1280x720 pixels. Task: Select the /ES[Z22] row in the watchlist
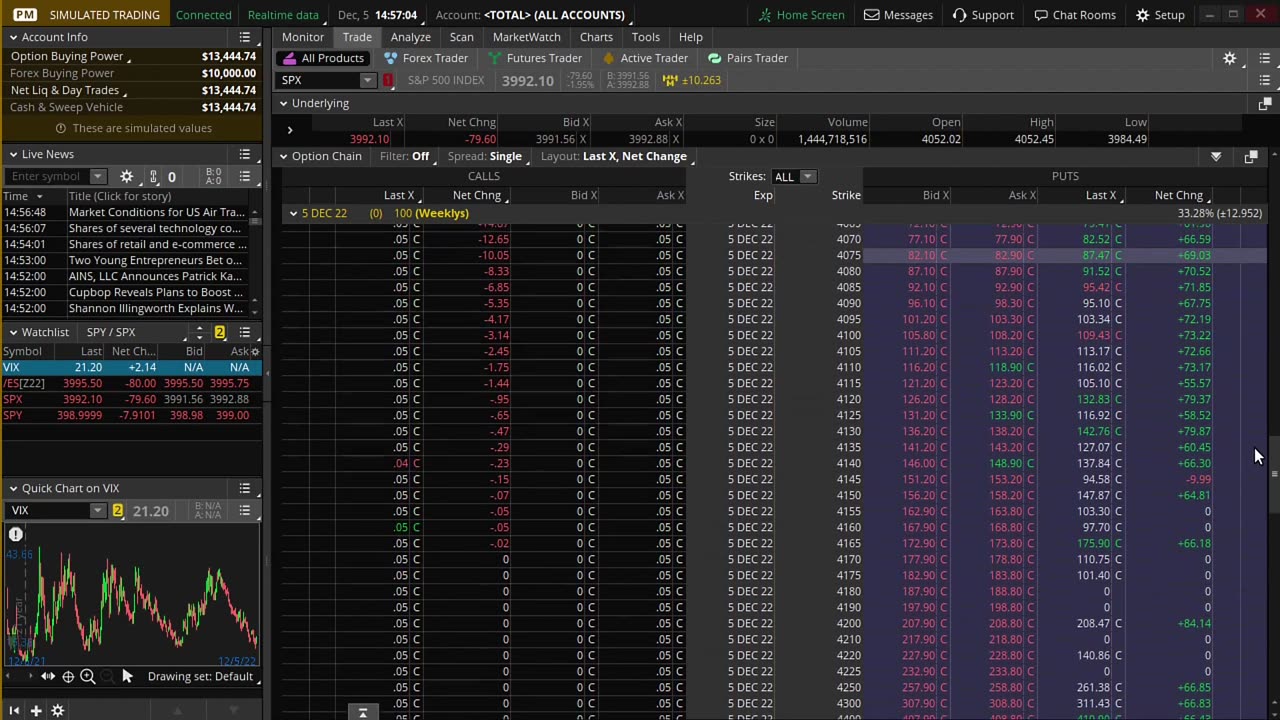[131, 383]
